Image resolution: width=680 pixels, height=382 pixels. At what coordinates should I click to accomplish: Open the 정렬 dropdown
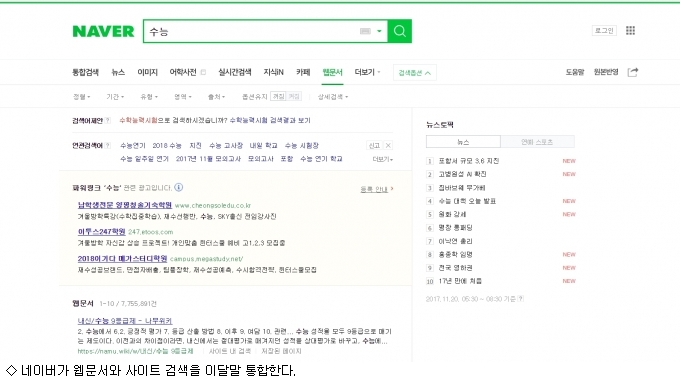[82, 97]
